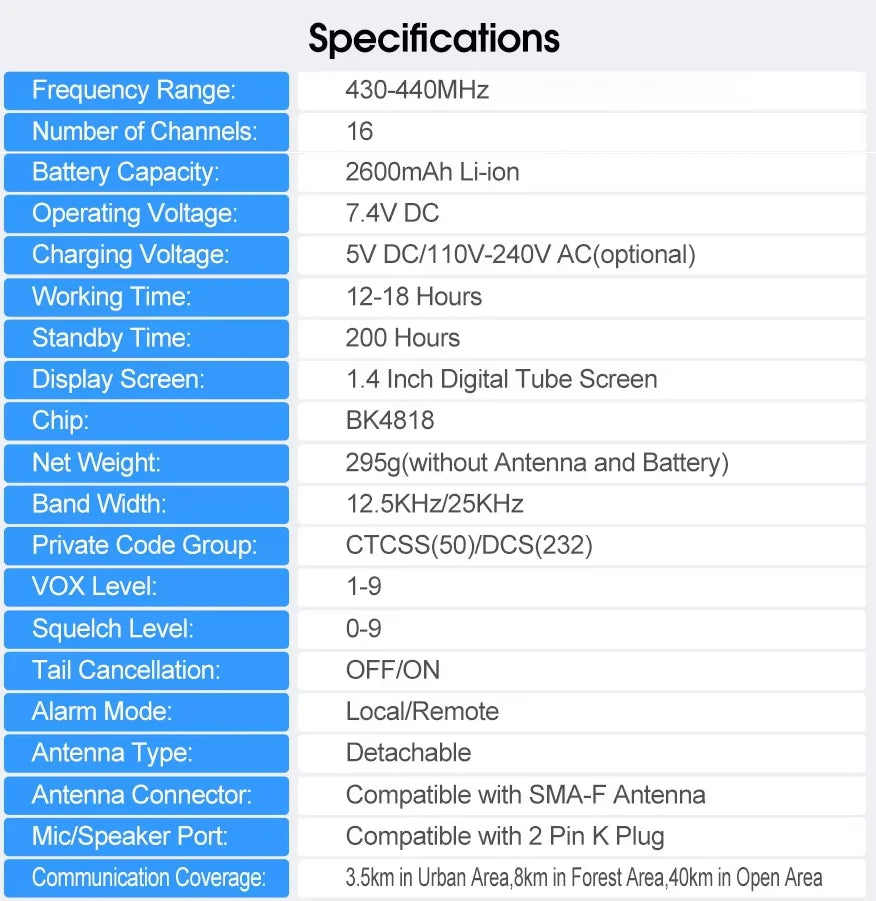Click the Antenna Connector label

147,796
